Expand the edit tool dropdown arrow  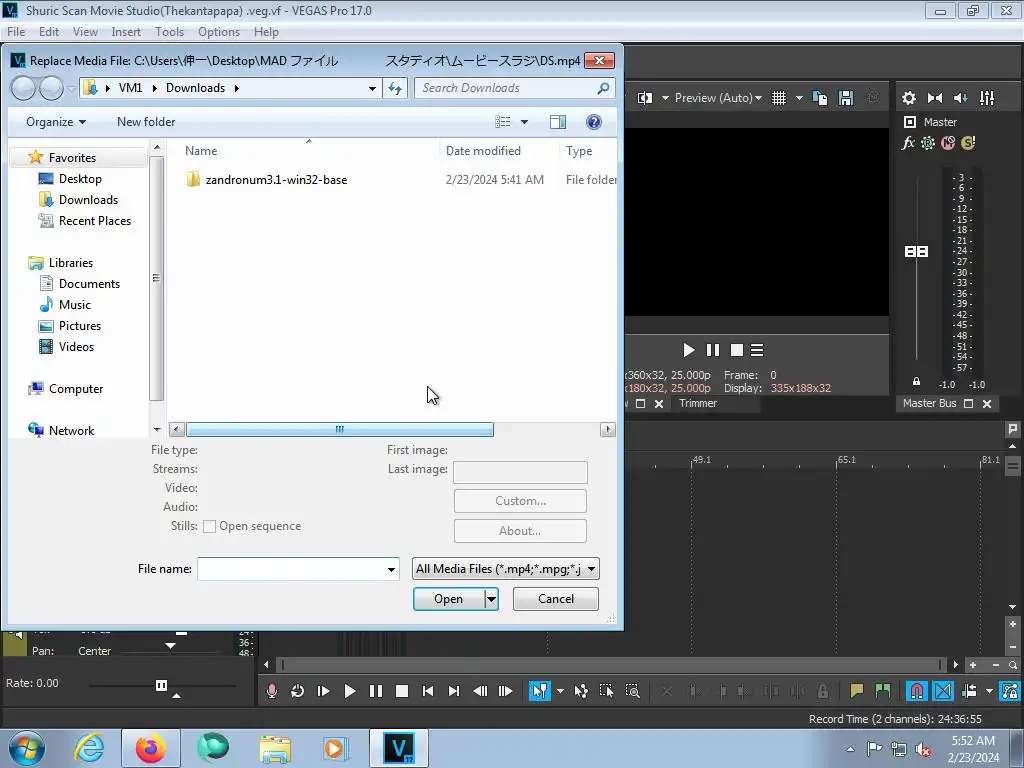click(560, 691)
